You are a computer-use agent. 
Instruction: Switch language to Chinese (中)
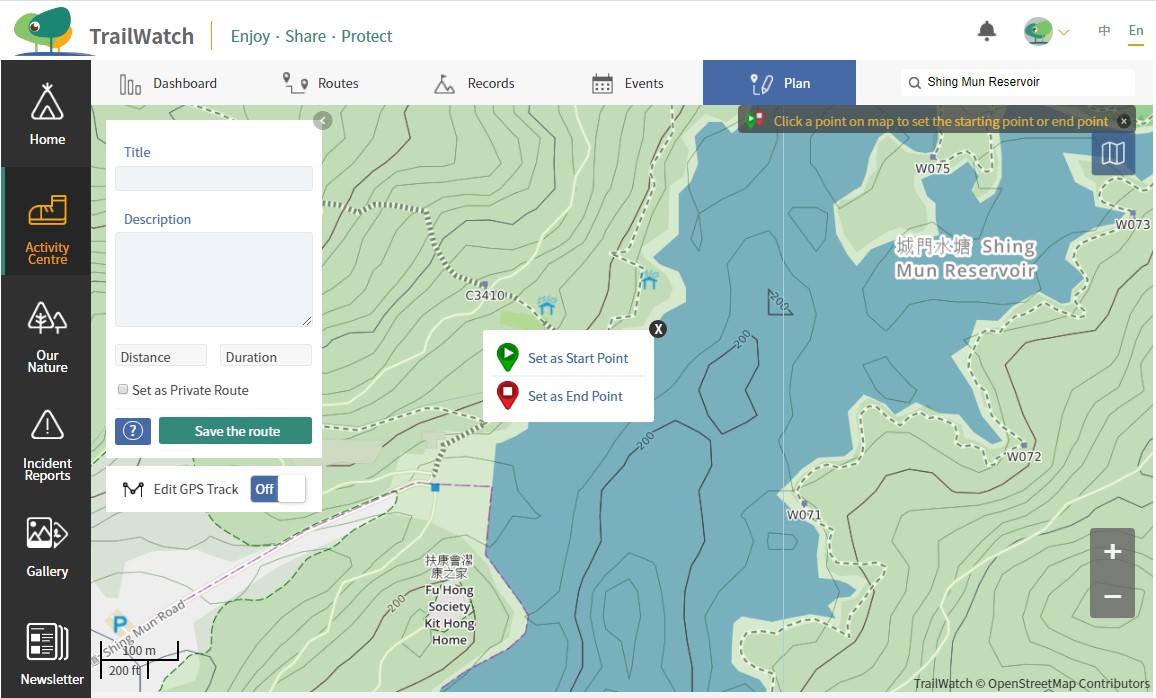(x=1104, y=31)
